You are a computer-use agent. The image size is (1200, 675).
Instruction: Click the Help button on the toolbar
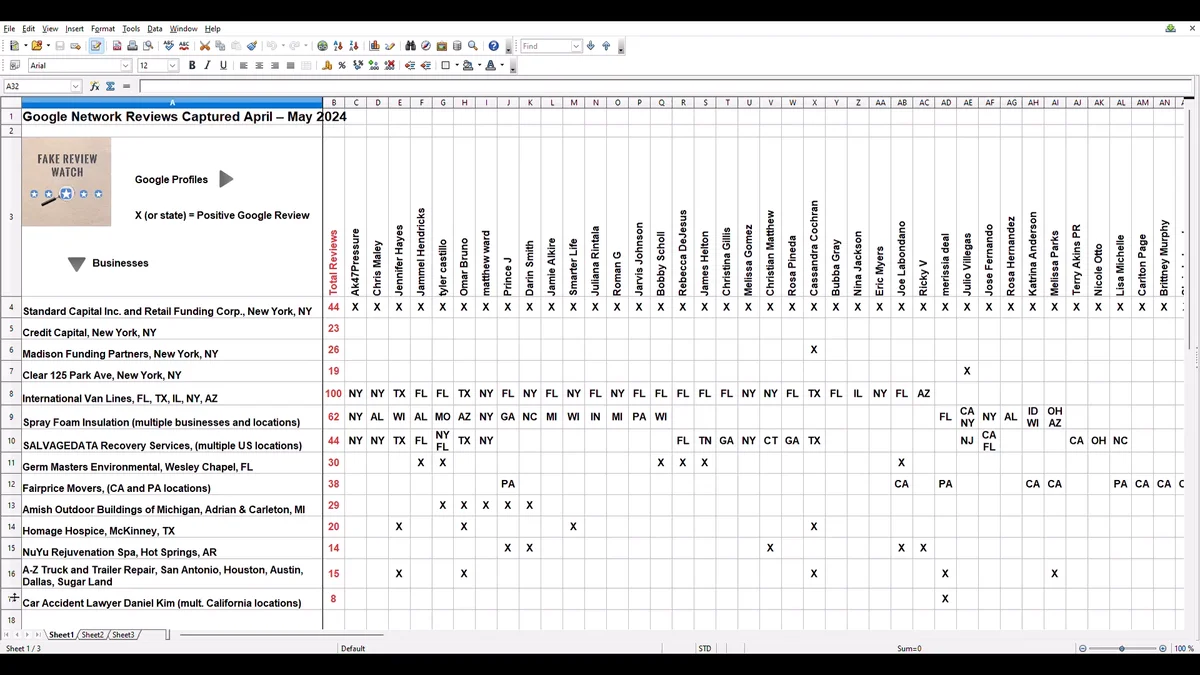492,46
